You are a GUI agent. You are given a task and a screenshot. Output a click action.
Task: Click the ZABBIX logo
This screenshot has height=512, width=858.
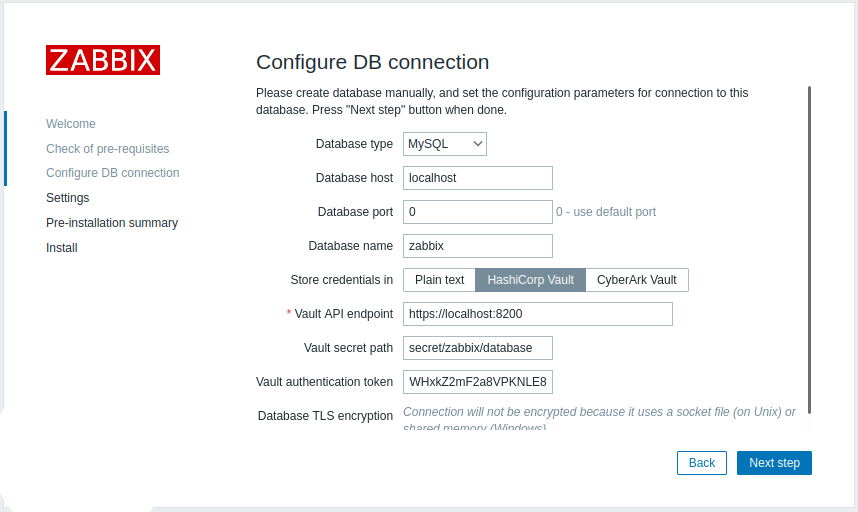[x=103, y=60]
